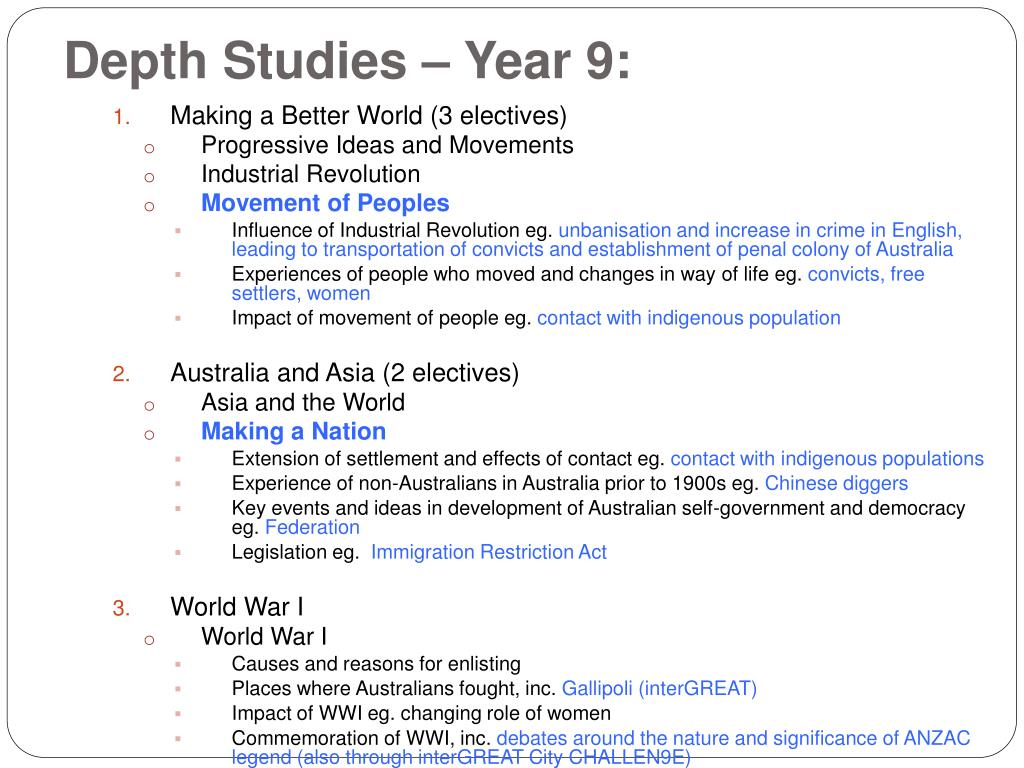Select the numbered heading '3. World War I'
The height and width of the screenshot is (768, 1024).
[x=208, y=607]
